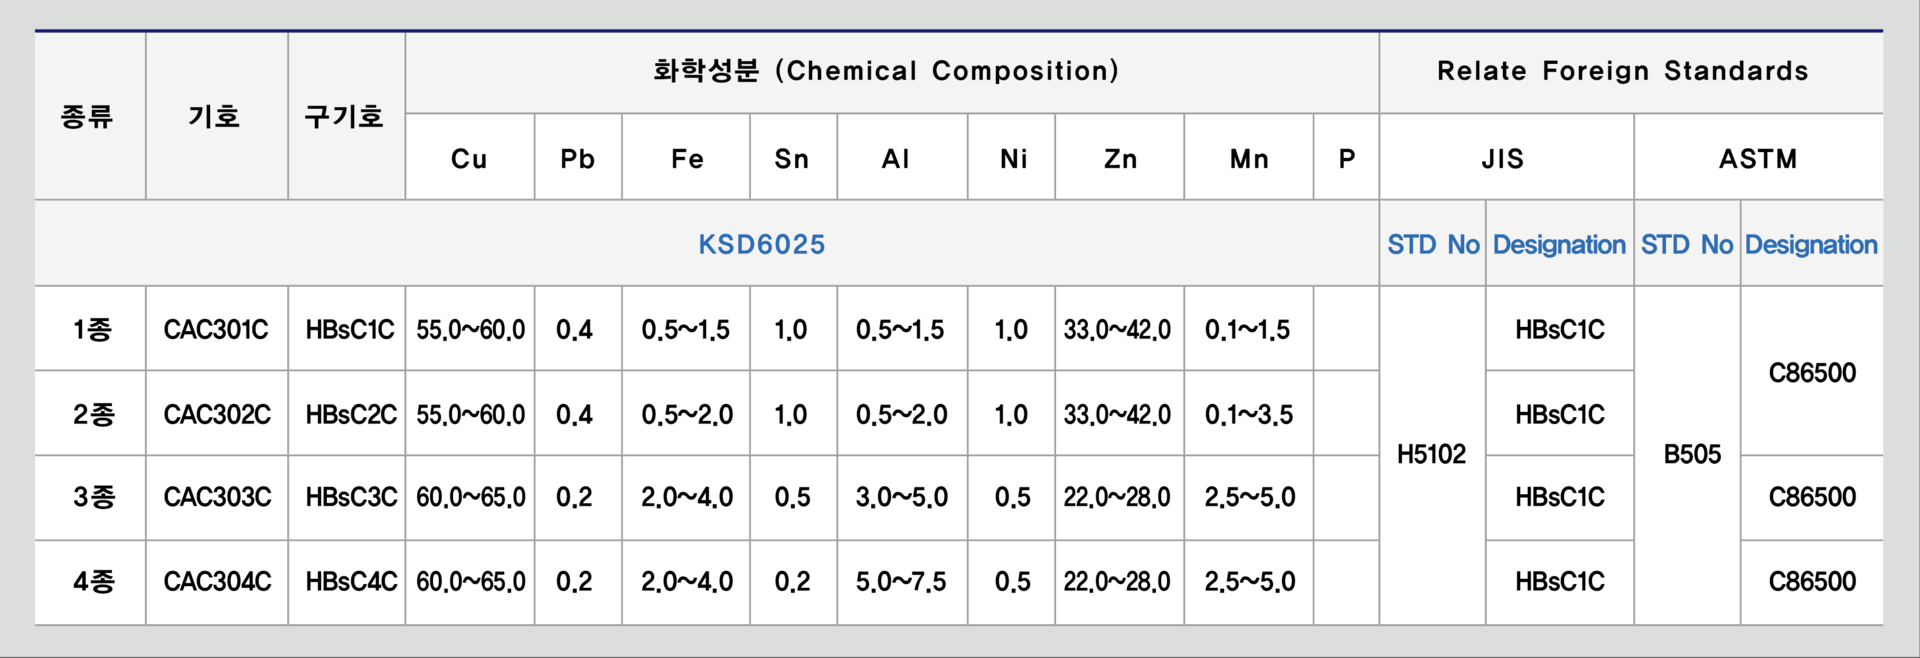Select the 3종 row label
Image resolution: width=1920 pixels, height=658 pixels.
[94, 497]
